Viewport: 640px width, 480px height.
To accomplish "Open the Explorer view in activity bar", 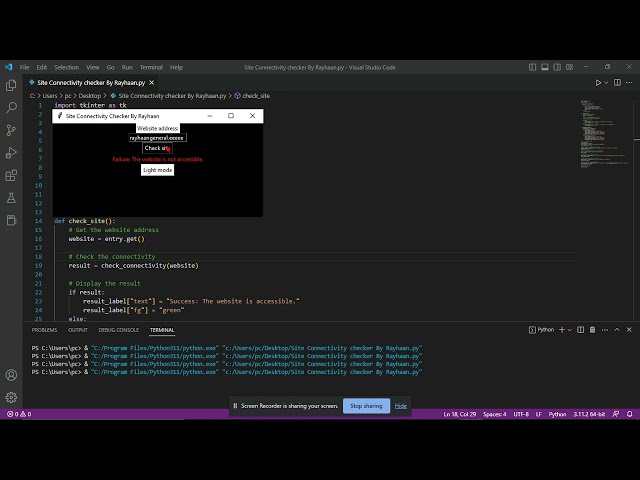I will click(x=11, y=85).
